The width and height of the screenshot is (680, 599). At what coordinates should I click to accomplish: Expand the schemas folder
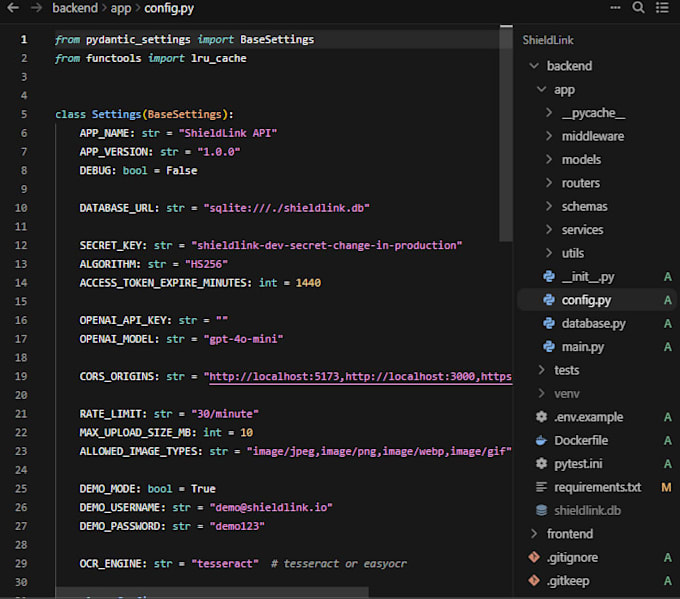[549, 206]
